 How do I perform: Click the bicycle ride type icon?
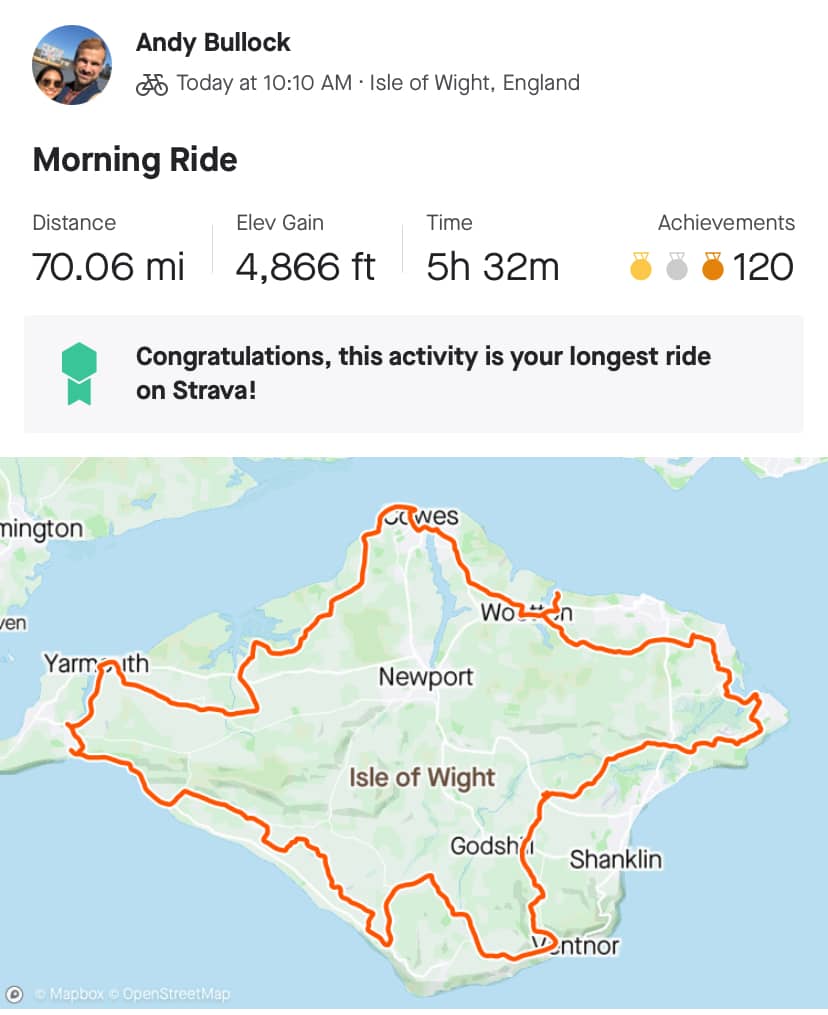click(152, 84)
